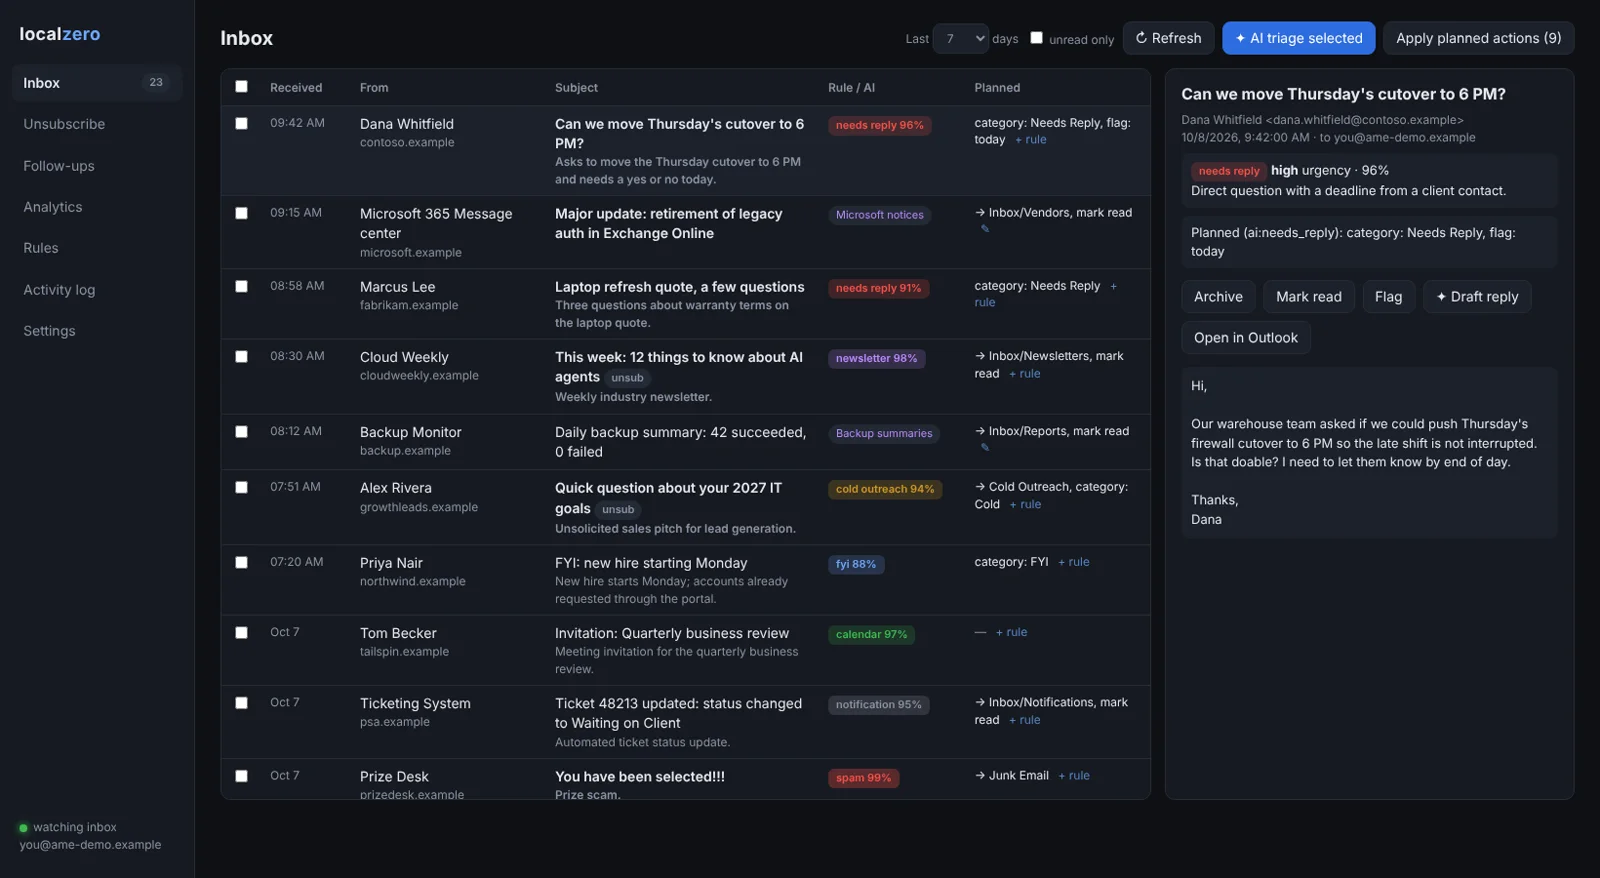
Task: Apply planned actions (9)
Action: pos(1478,38)
